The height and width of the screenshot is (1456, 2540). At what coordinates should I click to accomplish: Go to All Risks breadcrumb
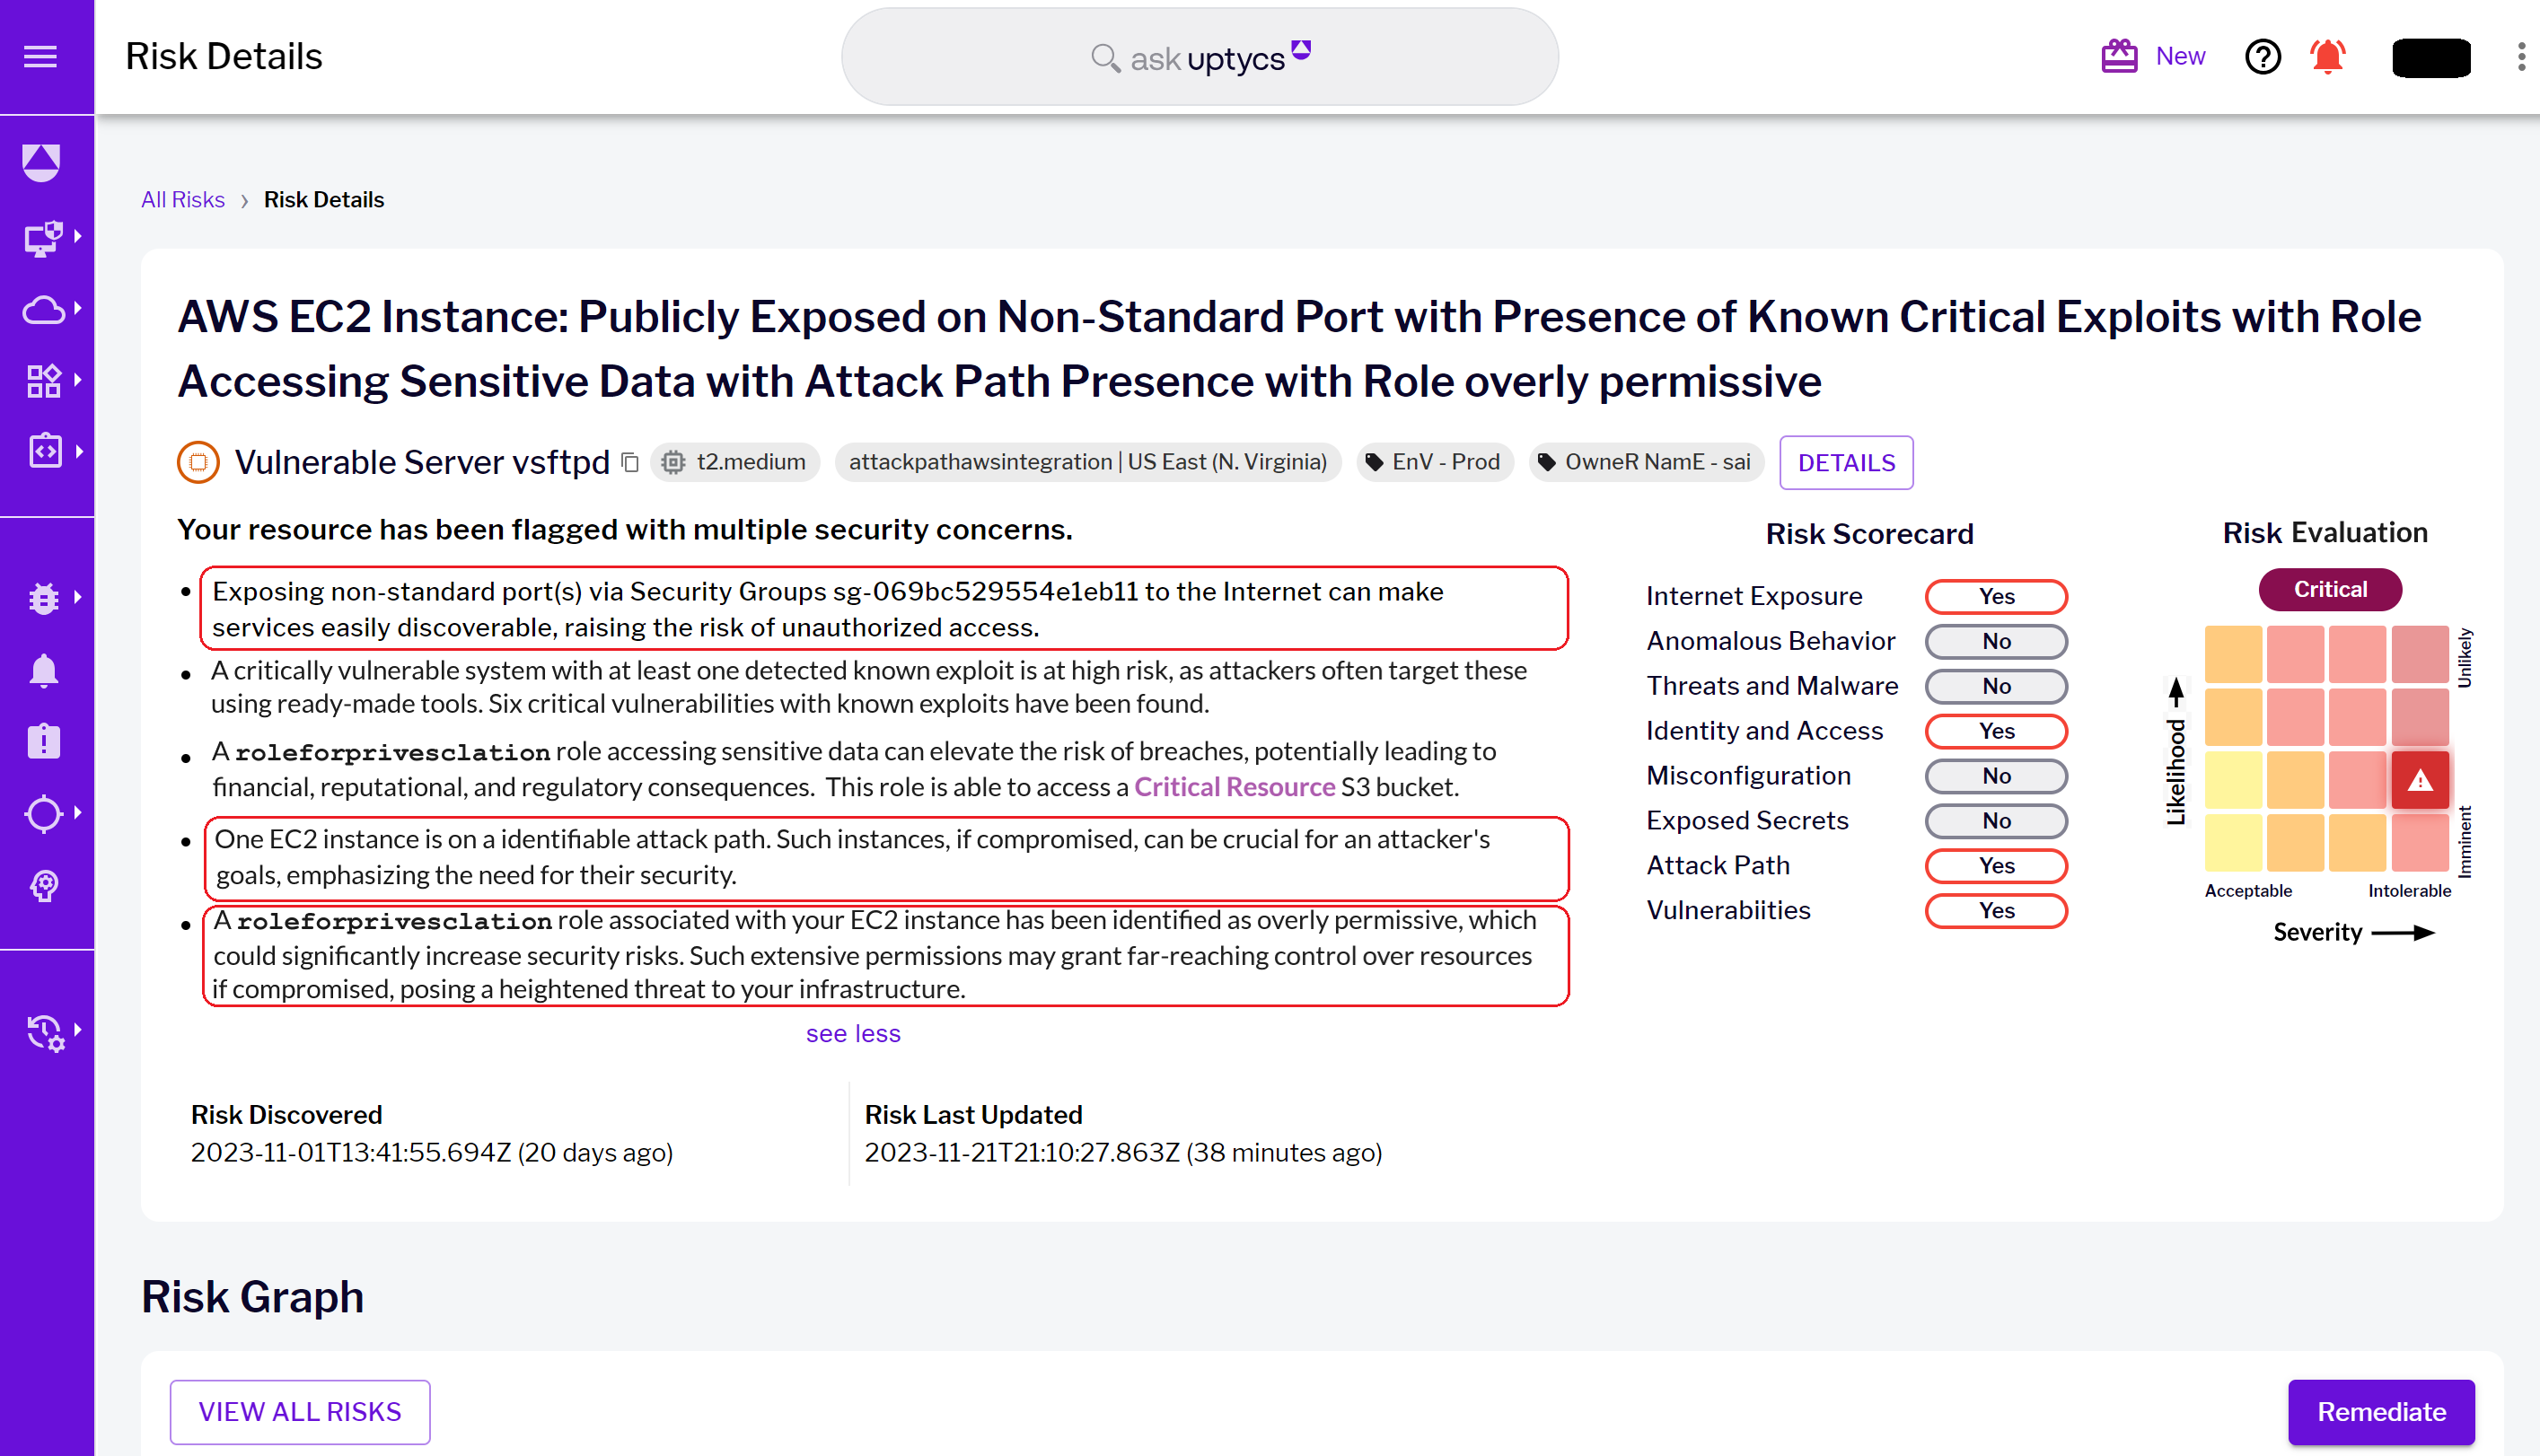183,199
